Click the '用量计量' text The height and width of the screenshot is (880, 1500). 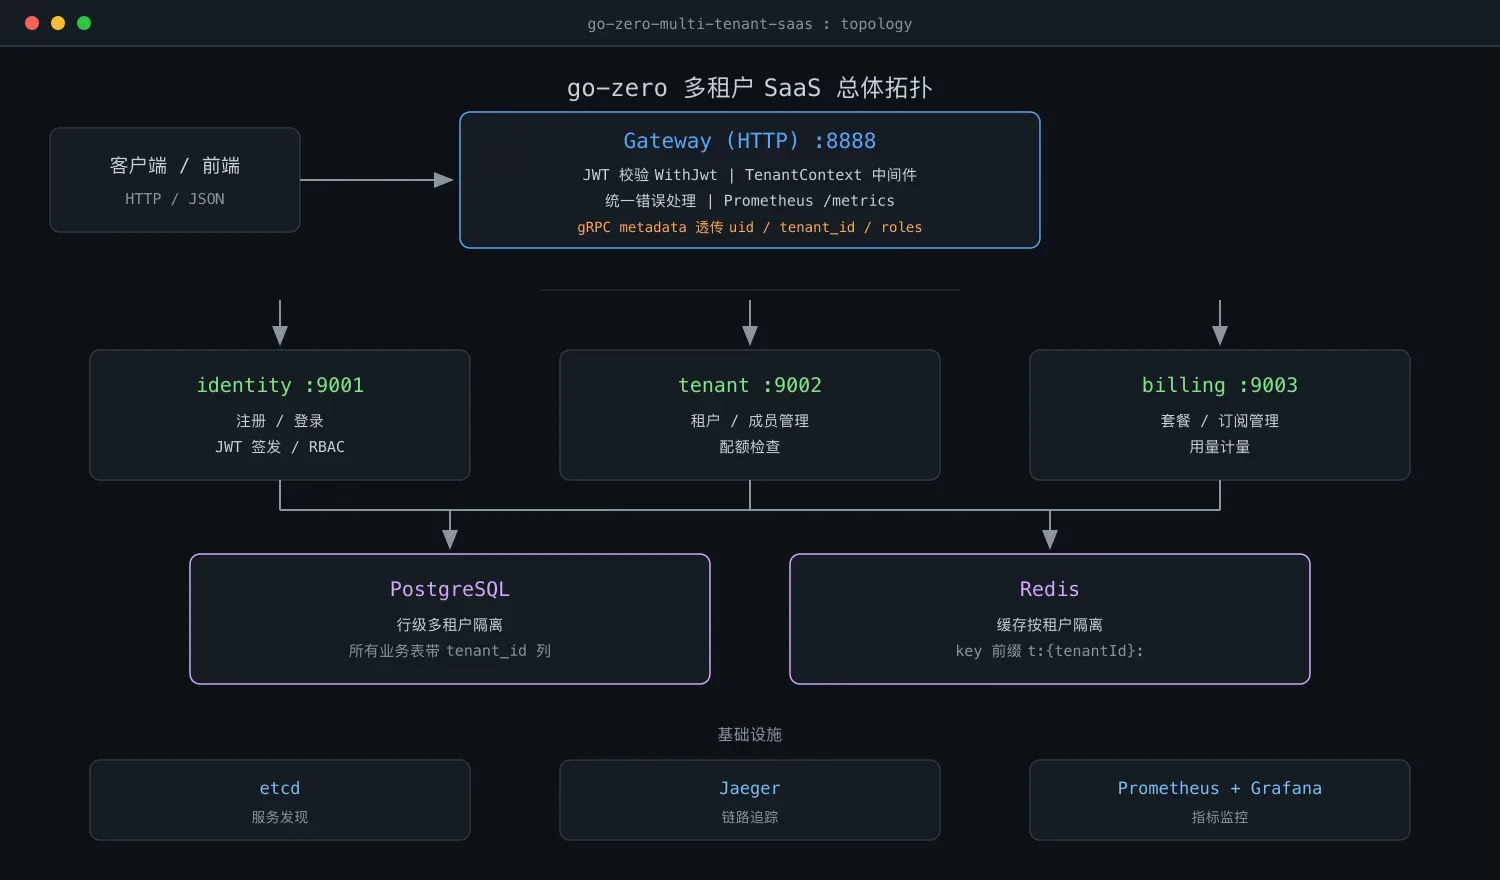pos(1220,447)
